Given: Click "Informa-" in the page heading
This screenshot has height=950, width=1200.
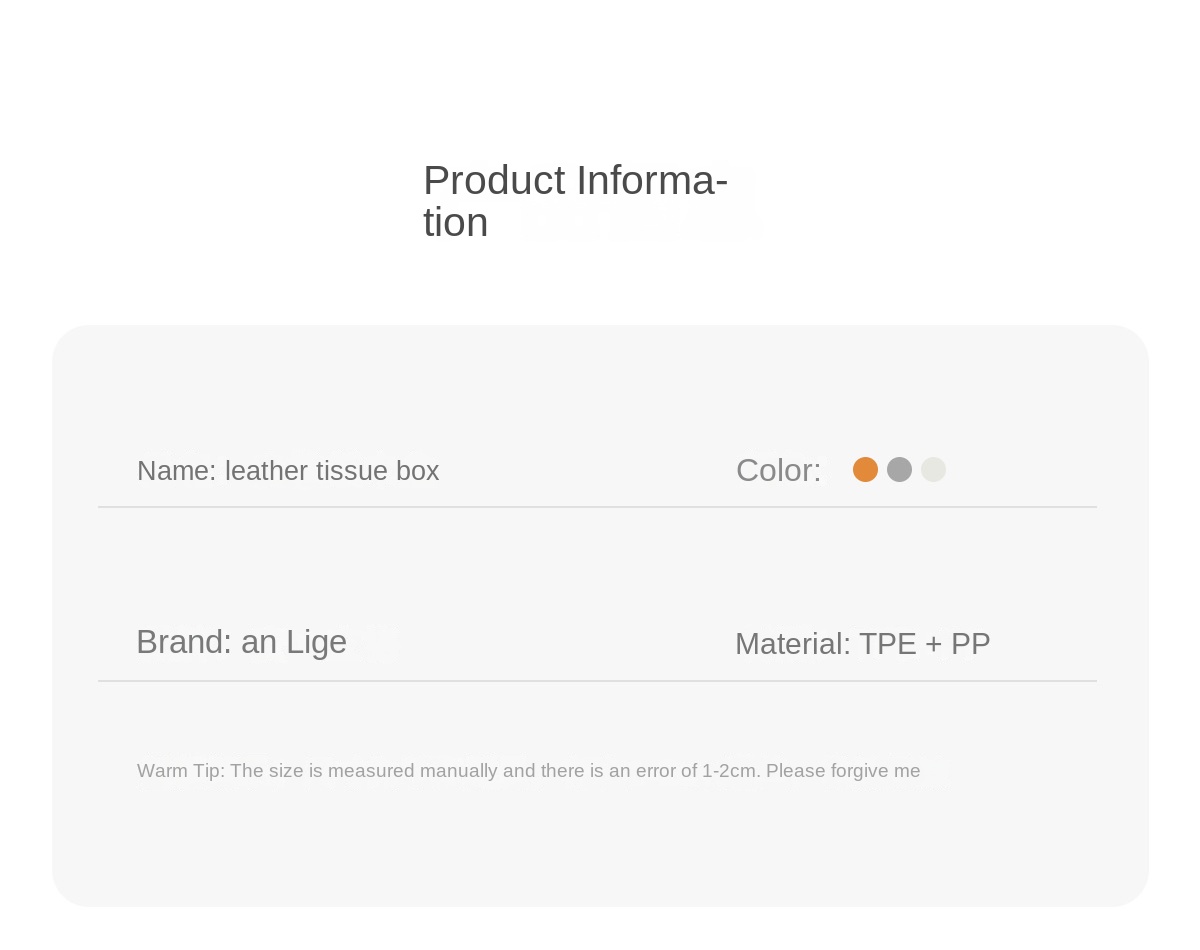Looking at the screenshot, I should pyautogui.click(x=652, y=181).
